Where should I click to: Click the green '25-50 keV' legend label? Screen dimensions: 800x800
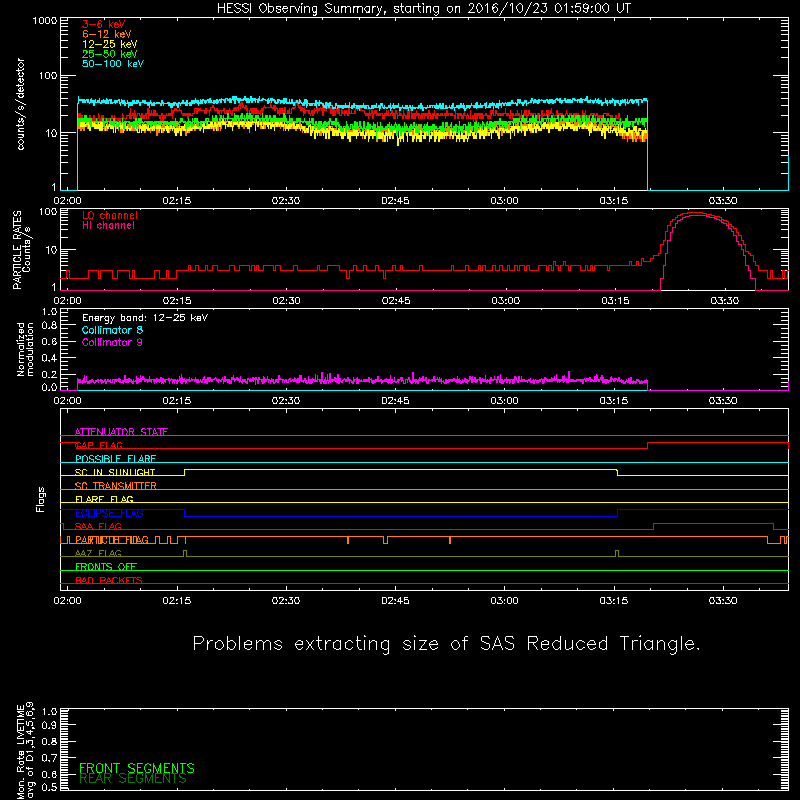point(110,54)
